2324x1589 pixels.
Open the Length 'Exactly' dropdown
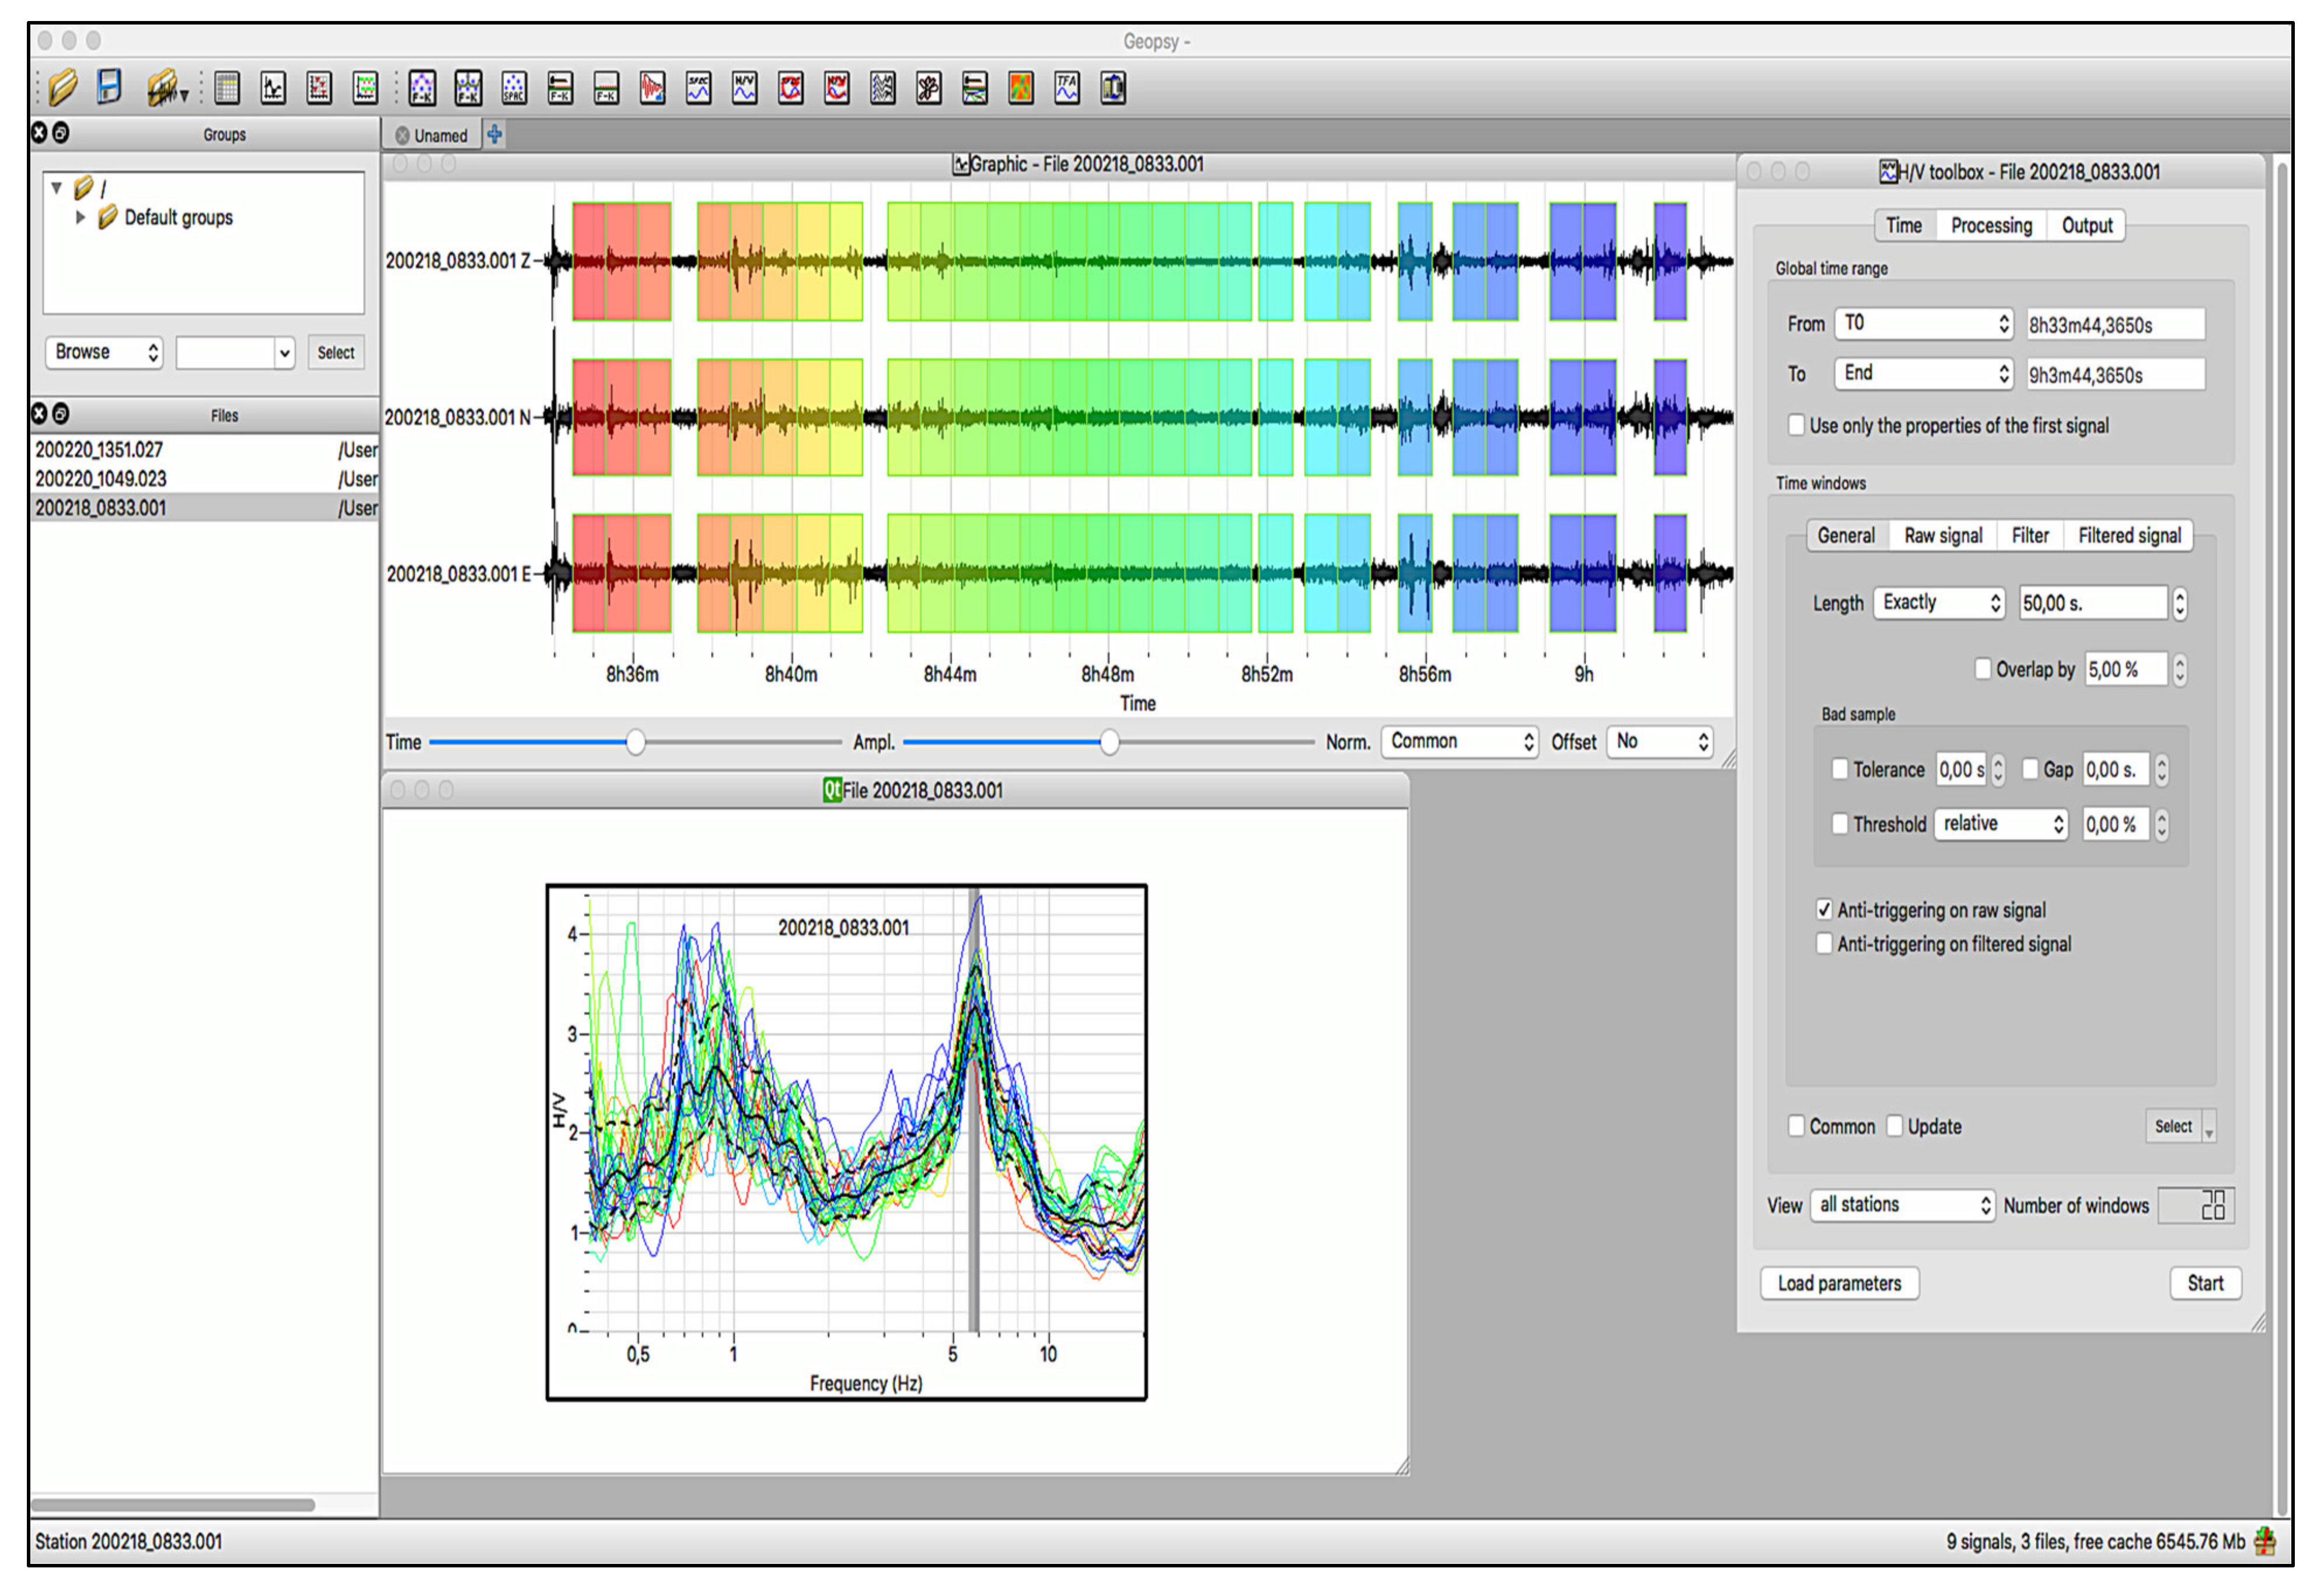coord(1939,603)
